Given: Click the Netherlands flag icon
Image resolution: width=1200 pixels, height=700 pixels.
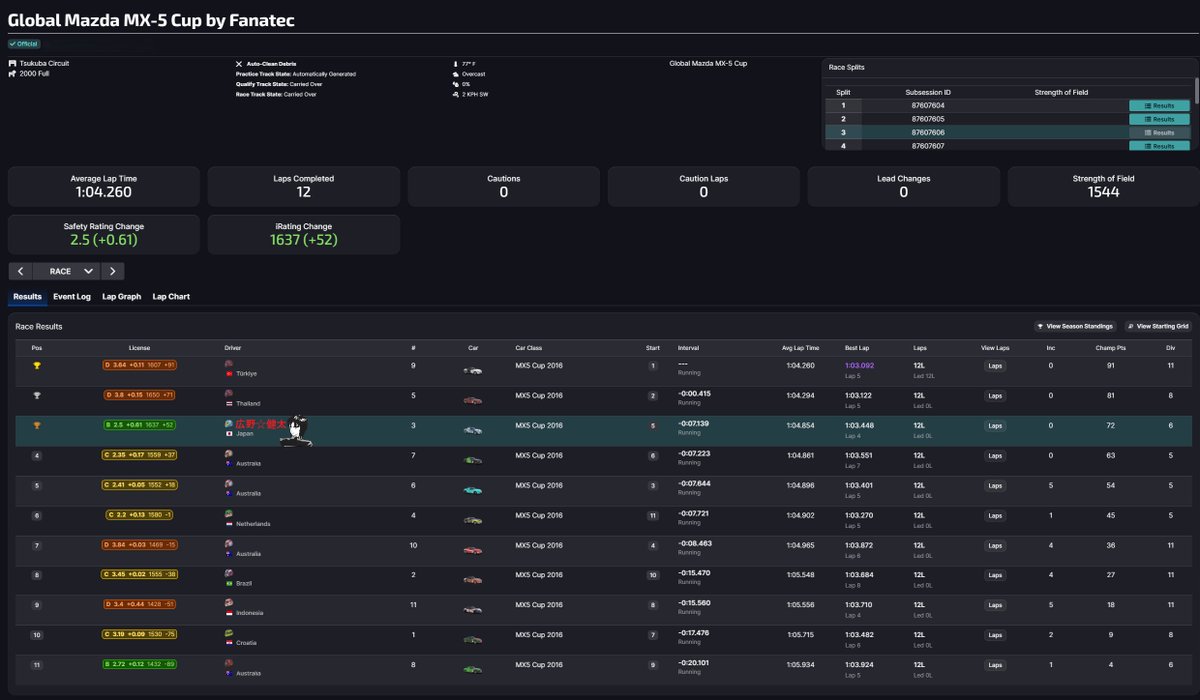Looking at the screenshot, I should (x=229, y=524).
